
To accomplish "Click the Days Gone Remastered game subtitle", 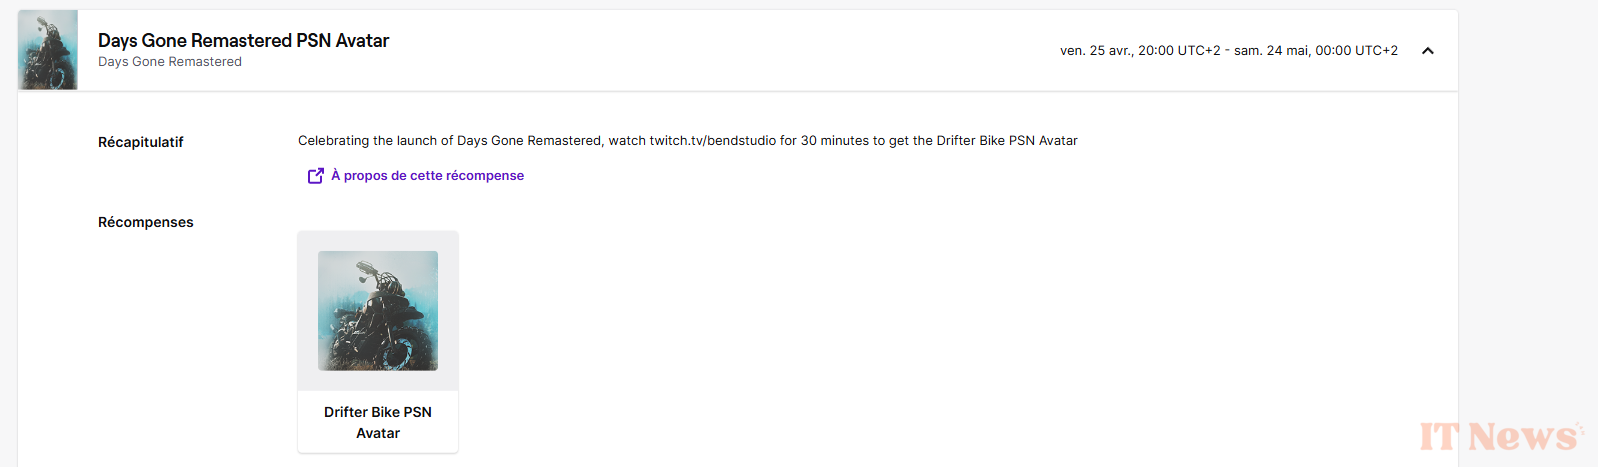I will [170, 62].
